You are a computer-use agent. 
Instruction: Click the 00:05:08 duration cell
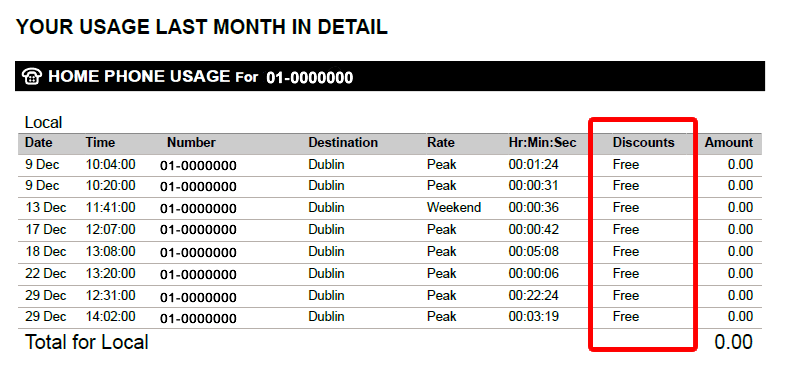coord(533,252)
